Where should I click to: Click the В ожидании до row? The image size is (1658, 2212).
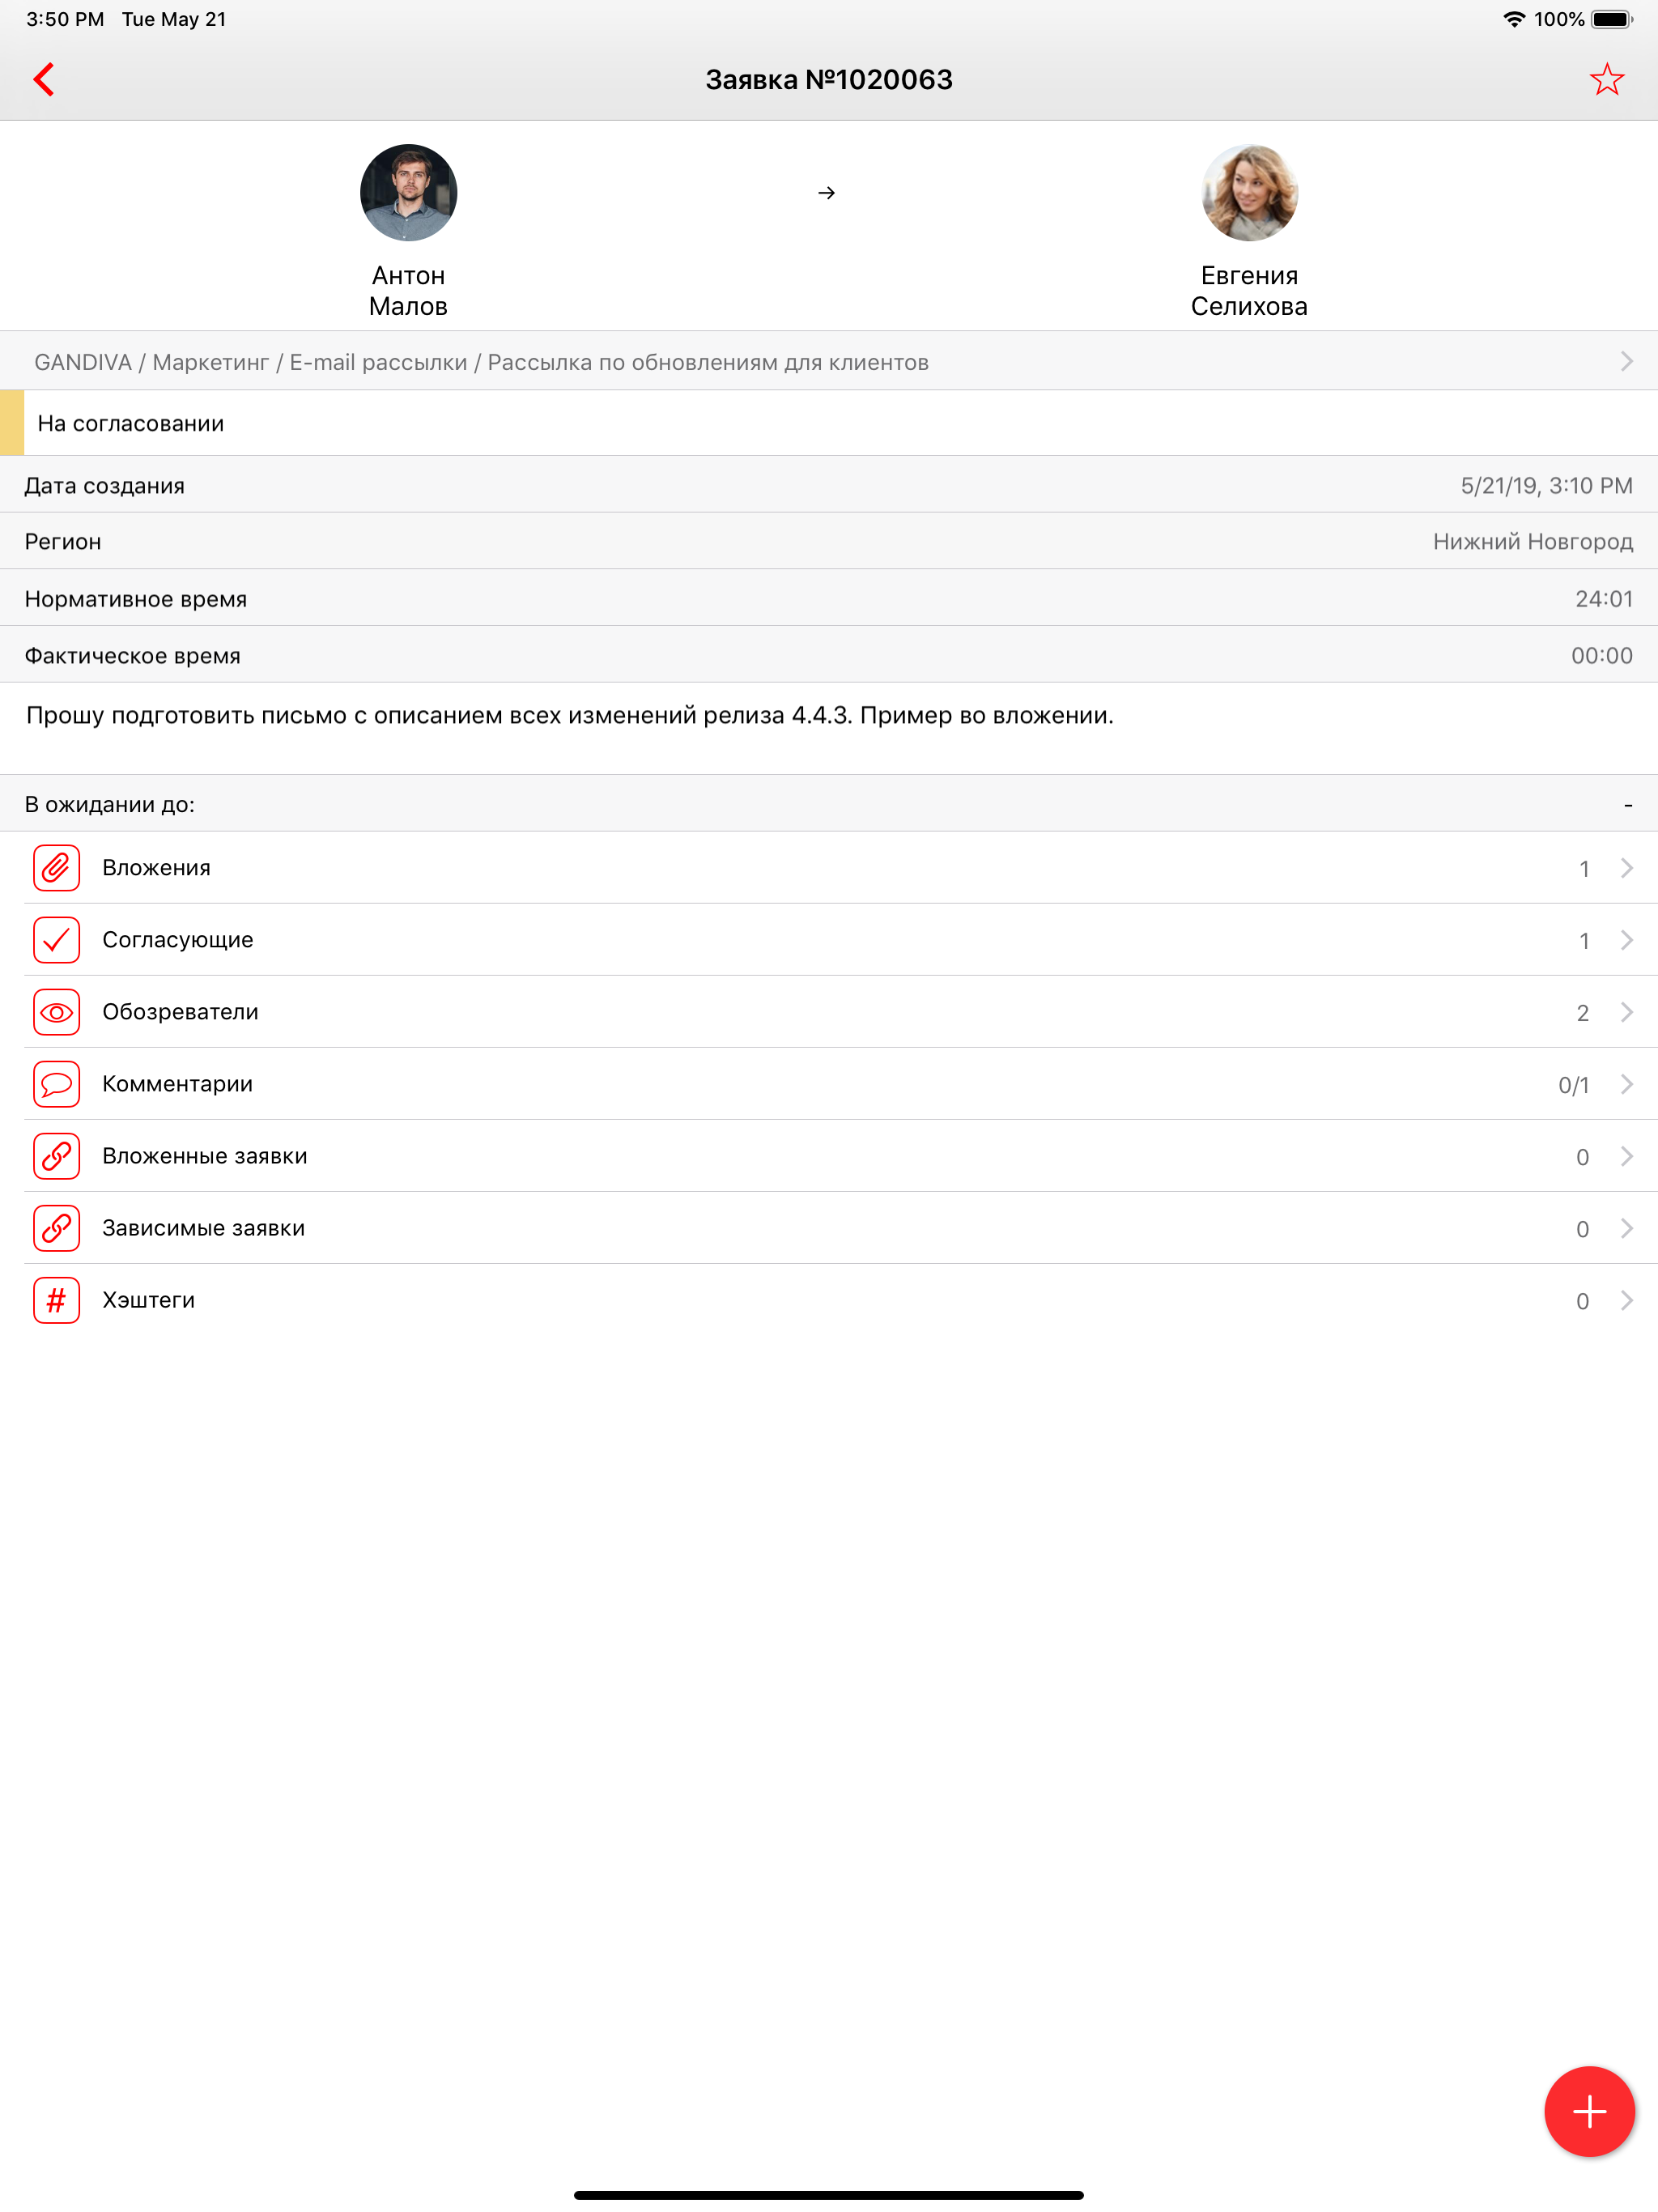pyautogui.click(x=829, y=803)
